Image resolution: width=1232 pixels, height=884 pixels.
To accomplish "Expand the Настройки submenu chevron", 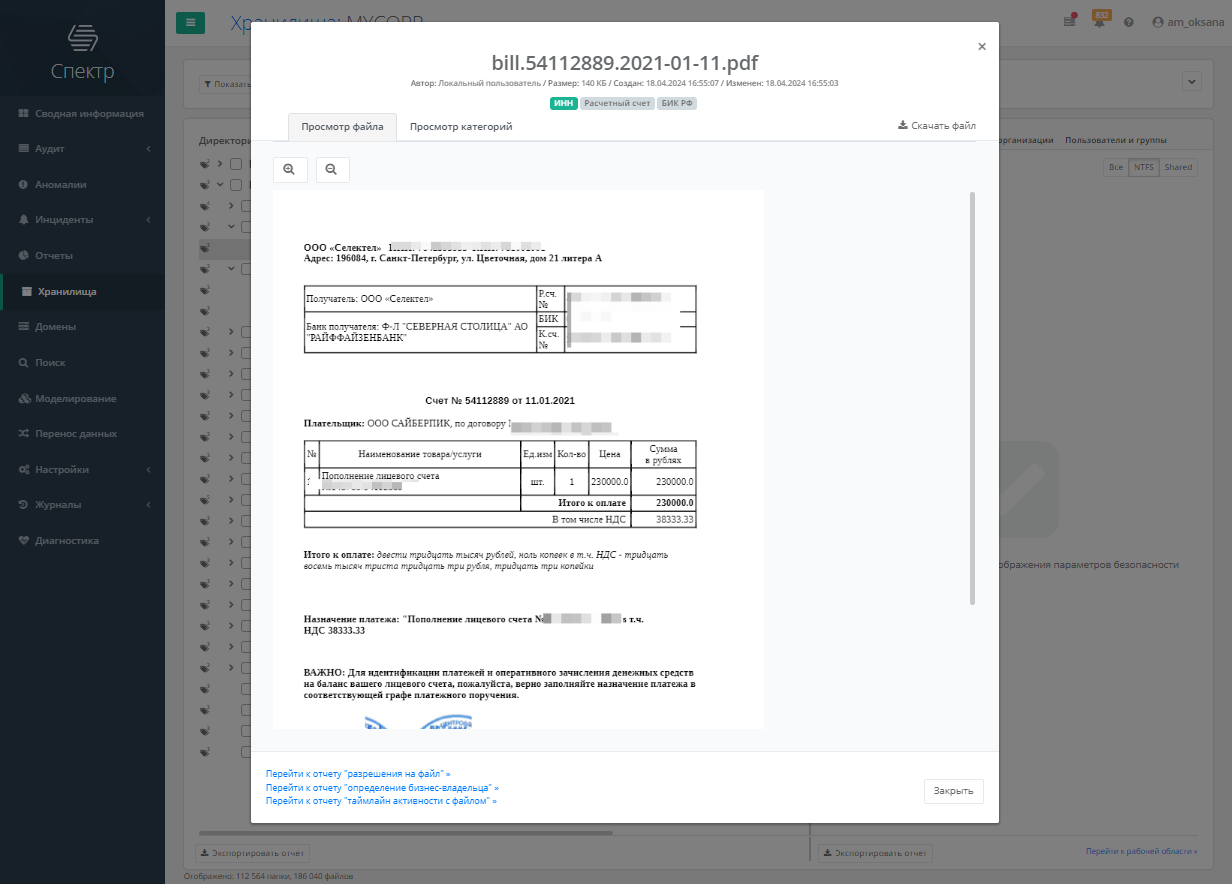I will [149, 469].
